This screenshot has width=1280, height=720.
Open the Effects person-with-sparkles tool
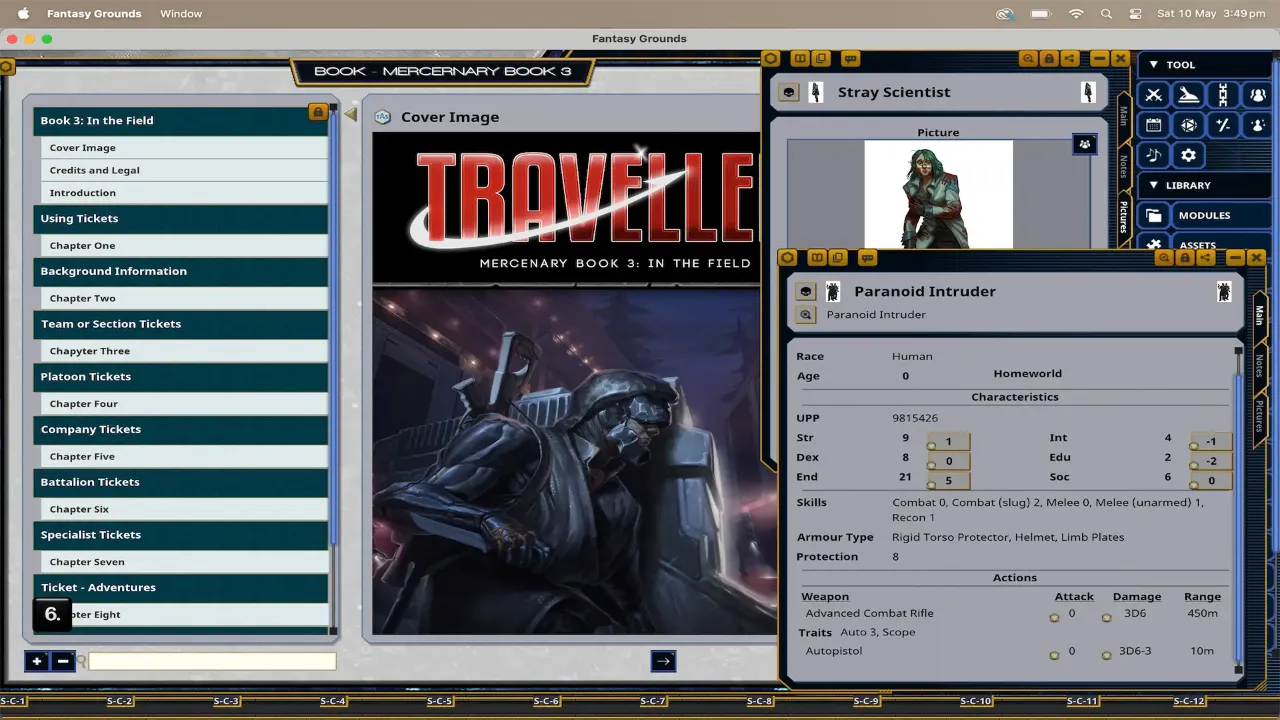[x=1256, y=125]
